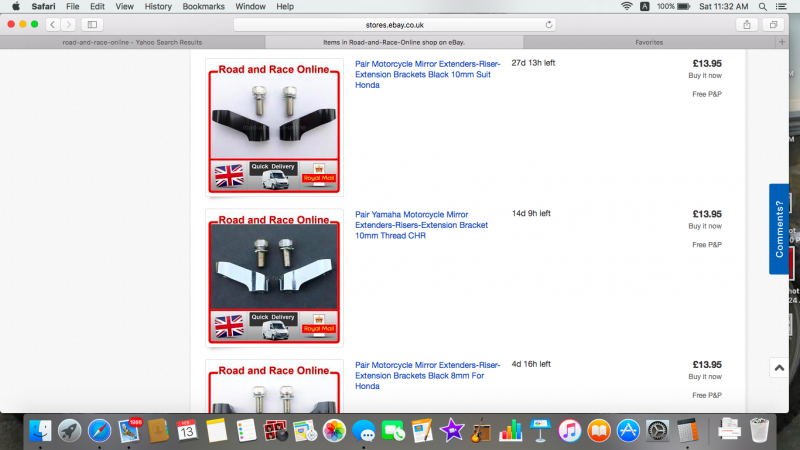View black mirror extenders product thumbnail
The width and height of the screenshot is (800, 450).
274,128
